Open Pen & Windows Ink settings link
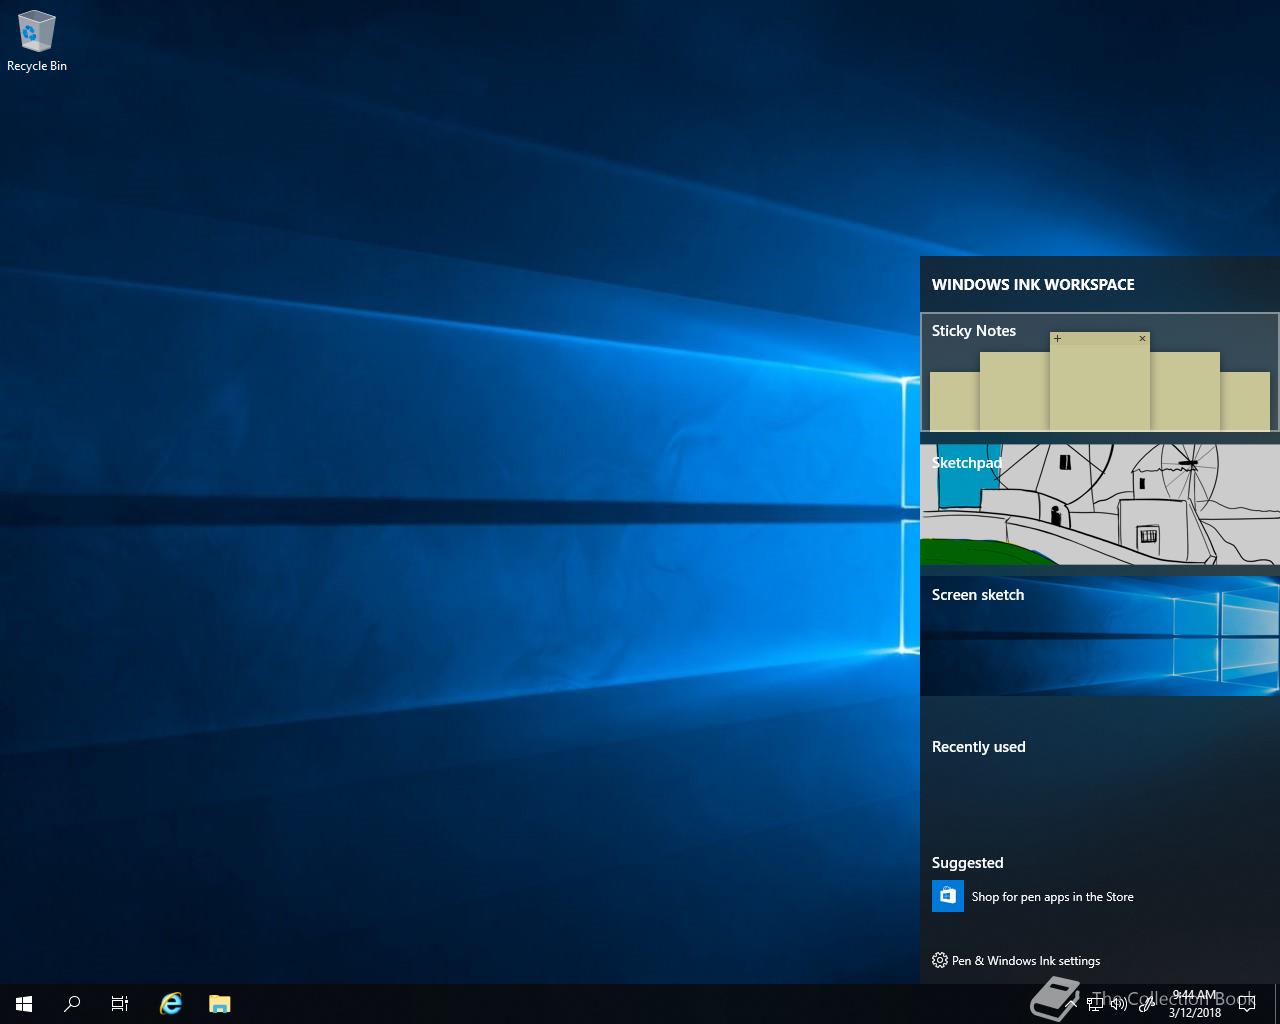This screenshot has width=1280, height=1024. [1026, 961]
